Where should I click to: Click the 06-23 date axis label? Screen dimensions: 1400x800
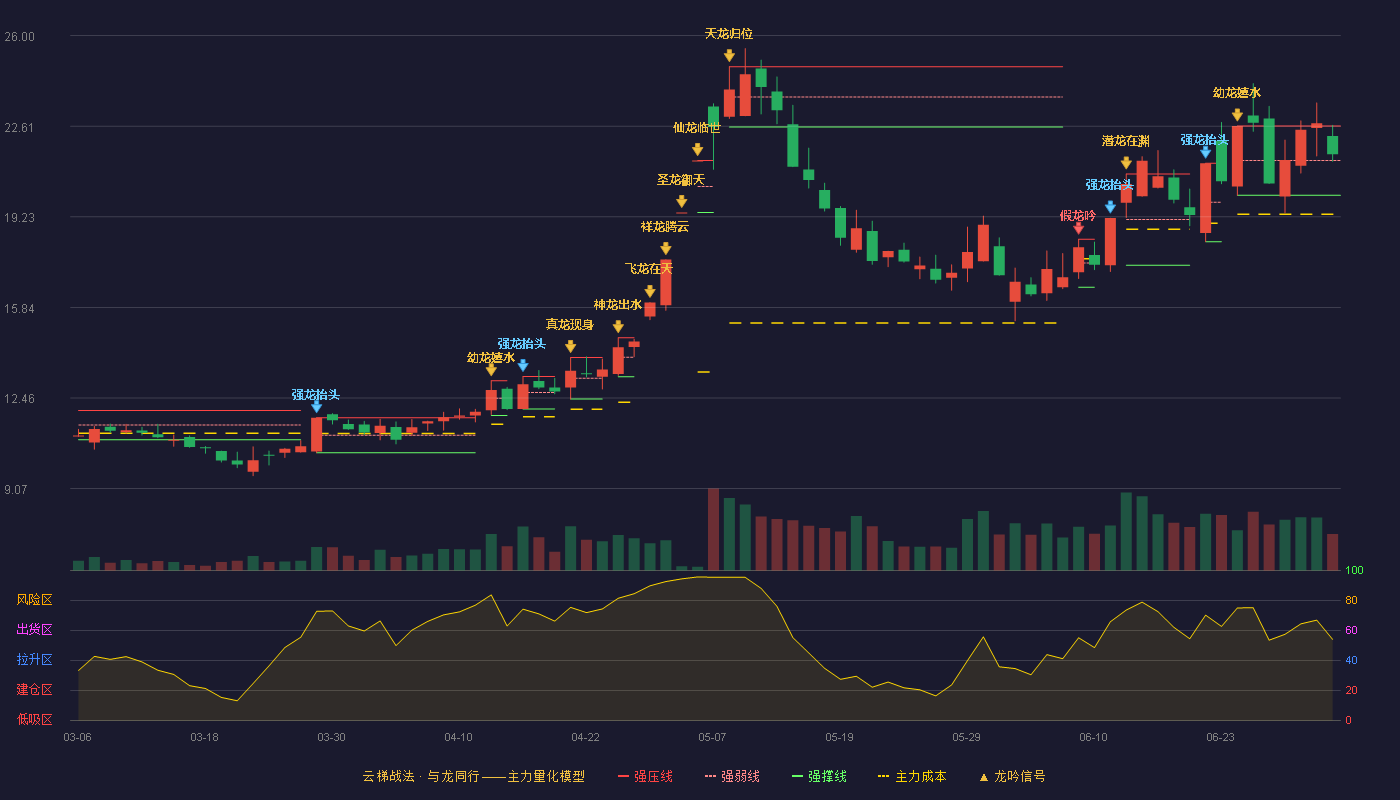[x=1220, y=737]
